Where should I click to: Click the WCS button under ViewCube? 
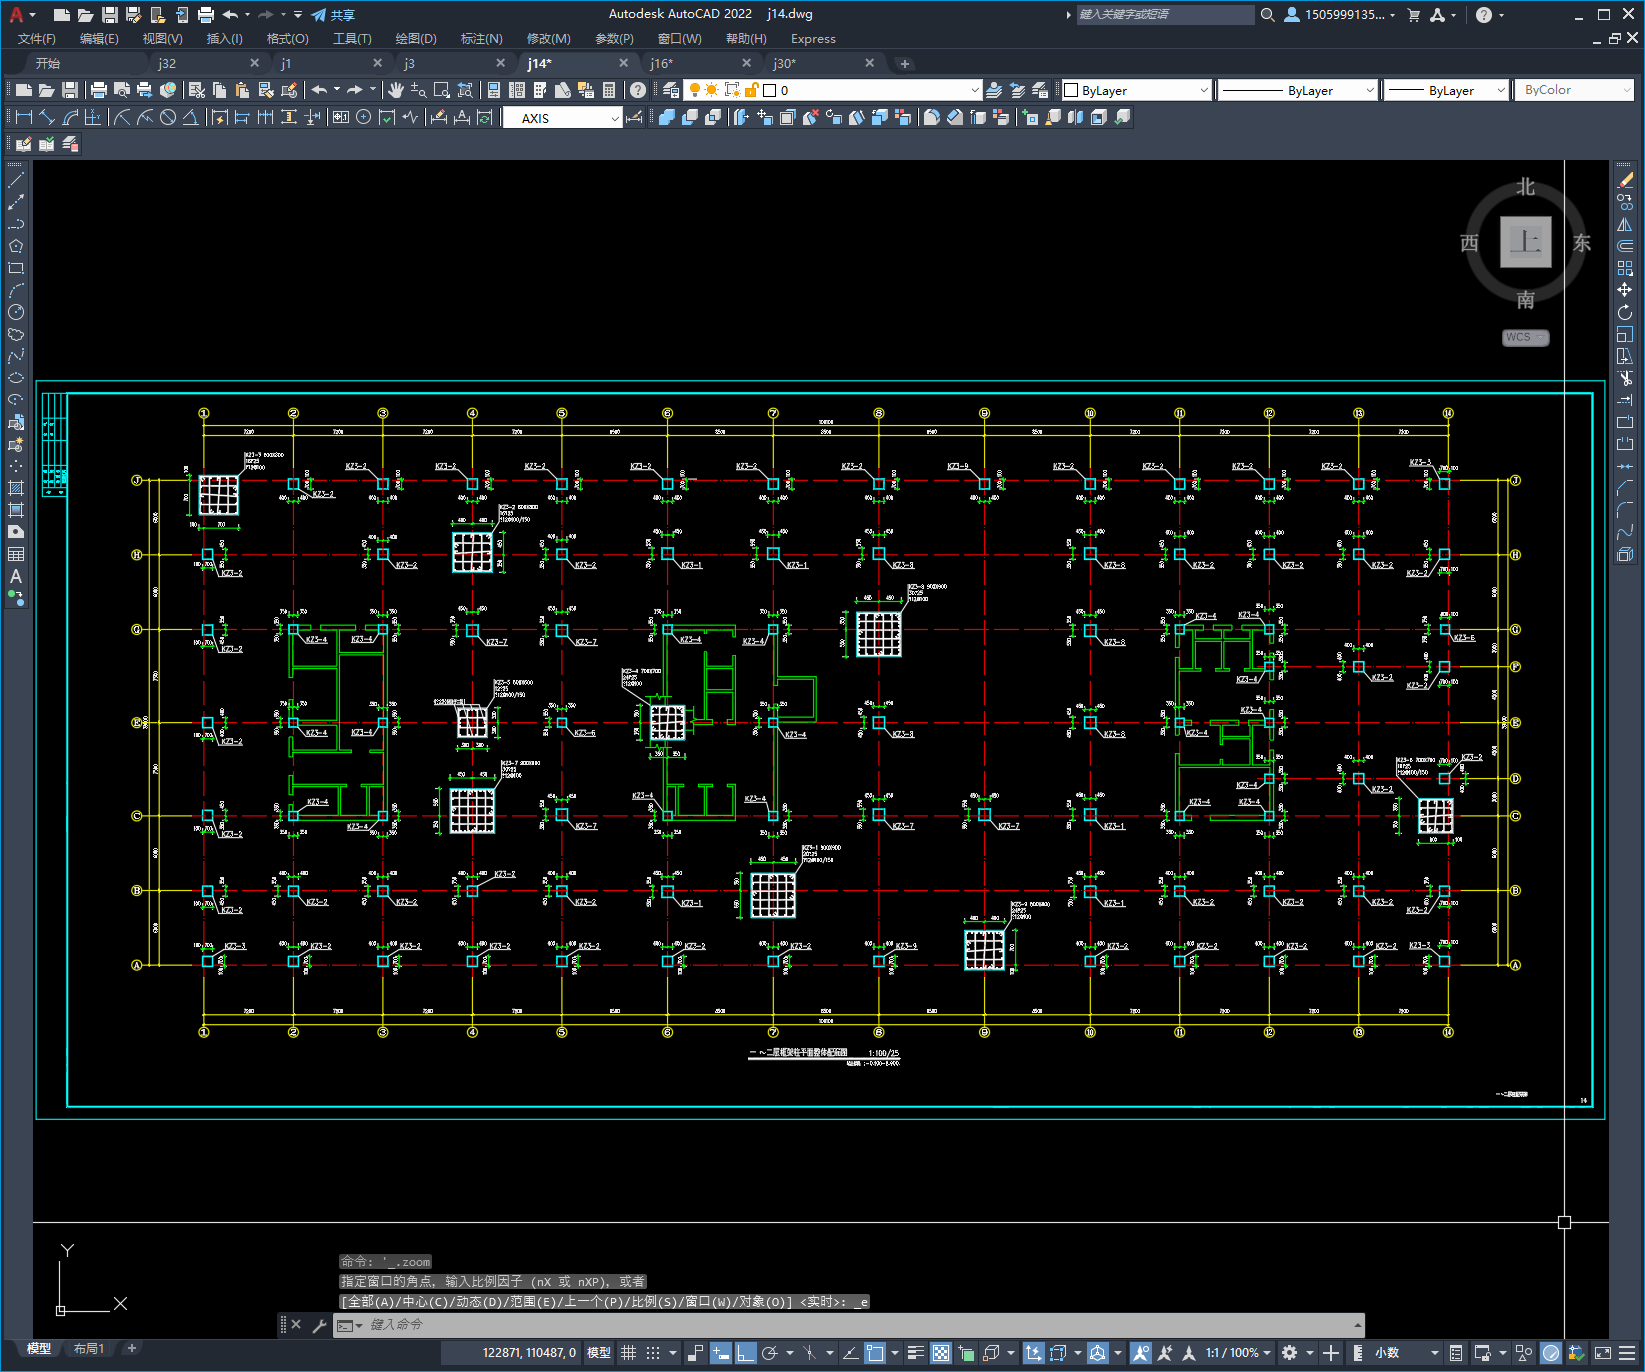1525,337
